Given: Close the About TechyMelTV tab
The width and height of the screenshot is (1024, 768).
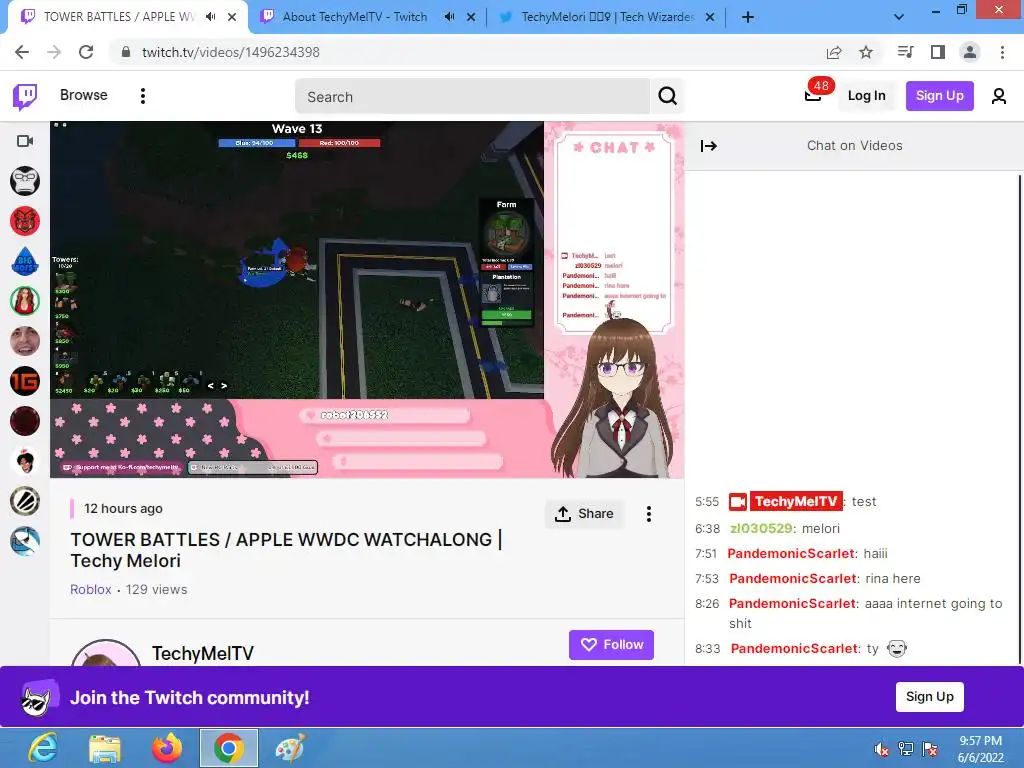Looking at the screenshot, I should tap(471, 17).
